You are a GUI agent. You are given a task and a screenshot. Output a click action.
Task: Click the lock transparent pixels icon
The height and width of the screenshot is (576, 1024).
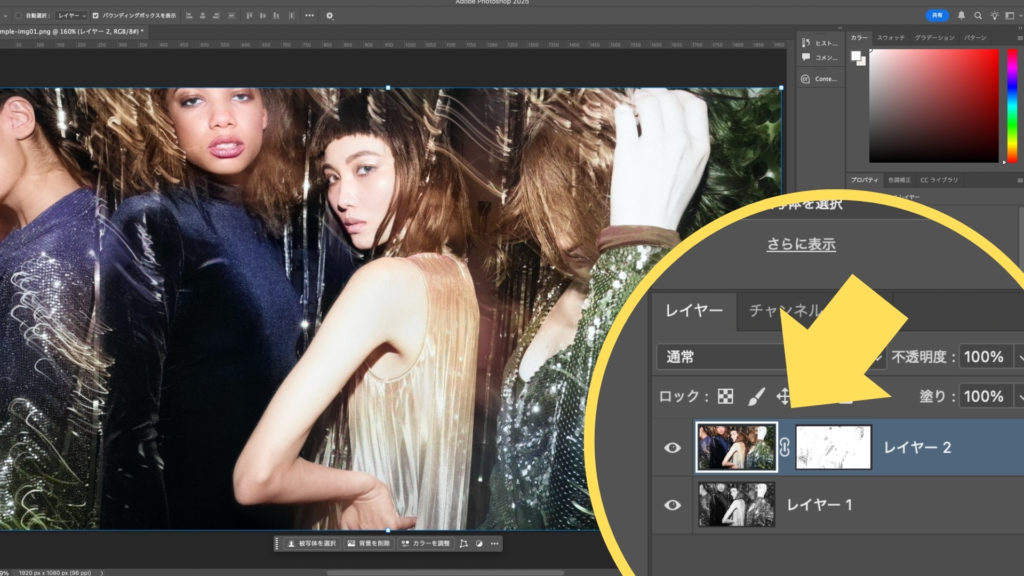[725, 396]
